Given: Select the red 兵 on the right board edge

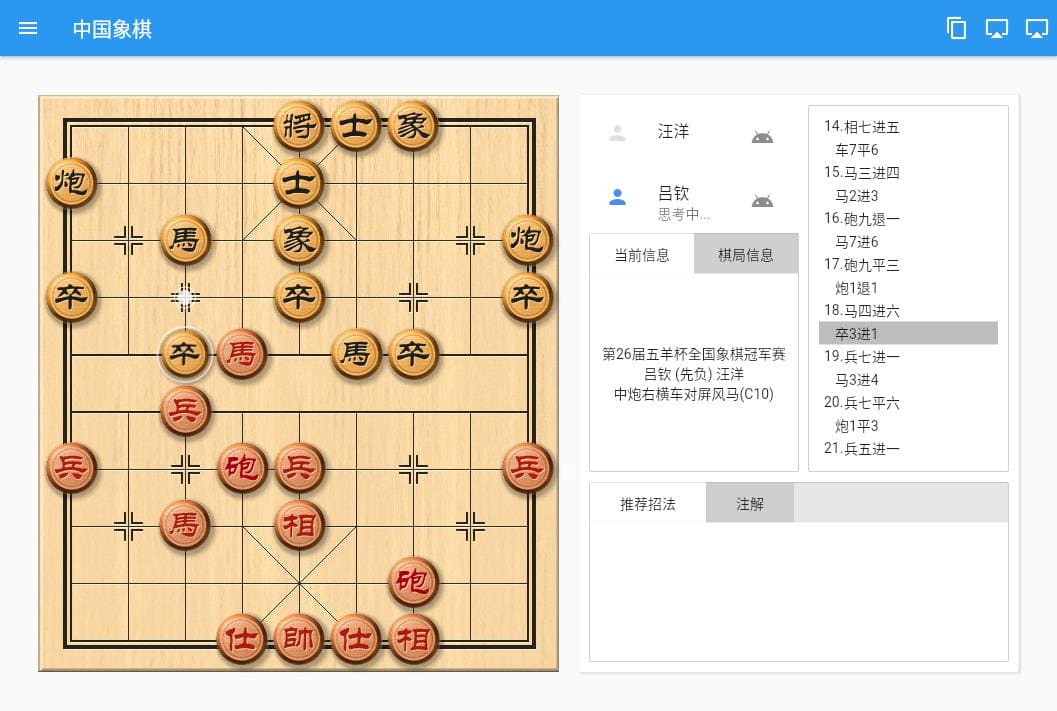Looking at the screenshot, I should click(x=527, y=467).
